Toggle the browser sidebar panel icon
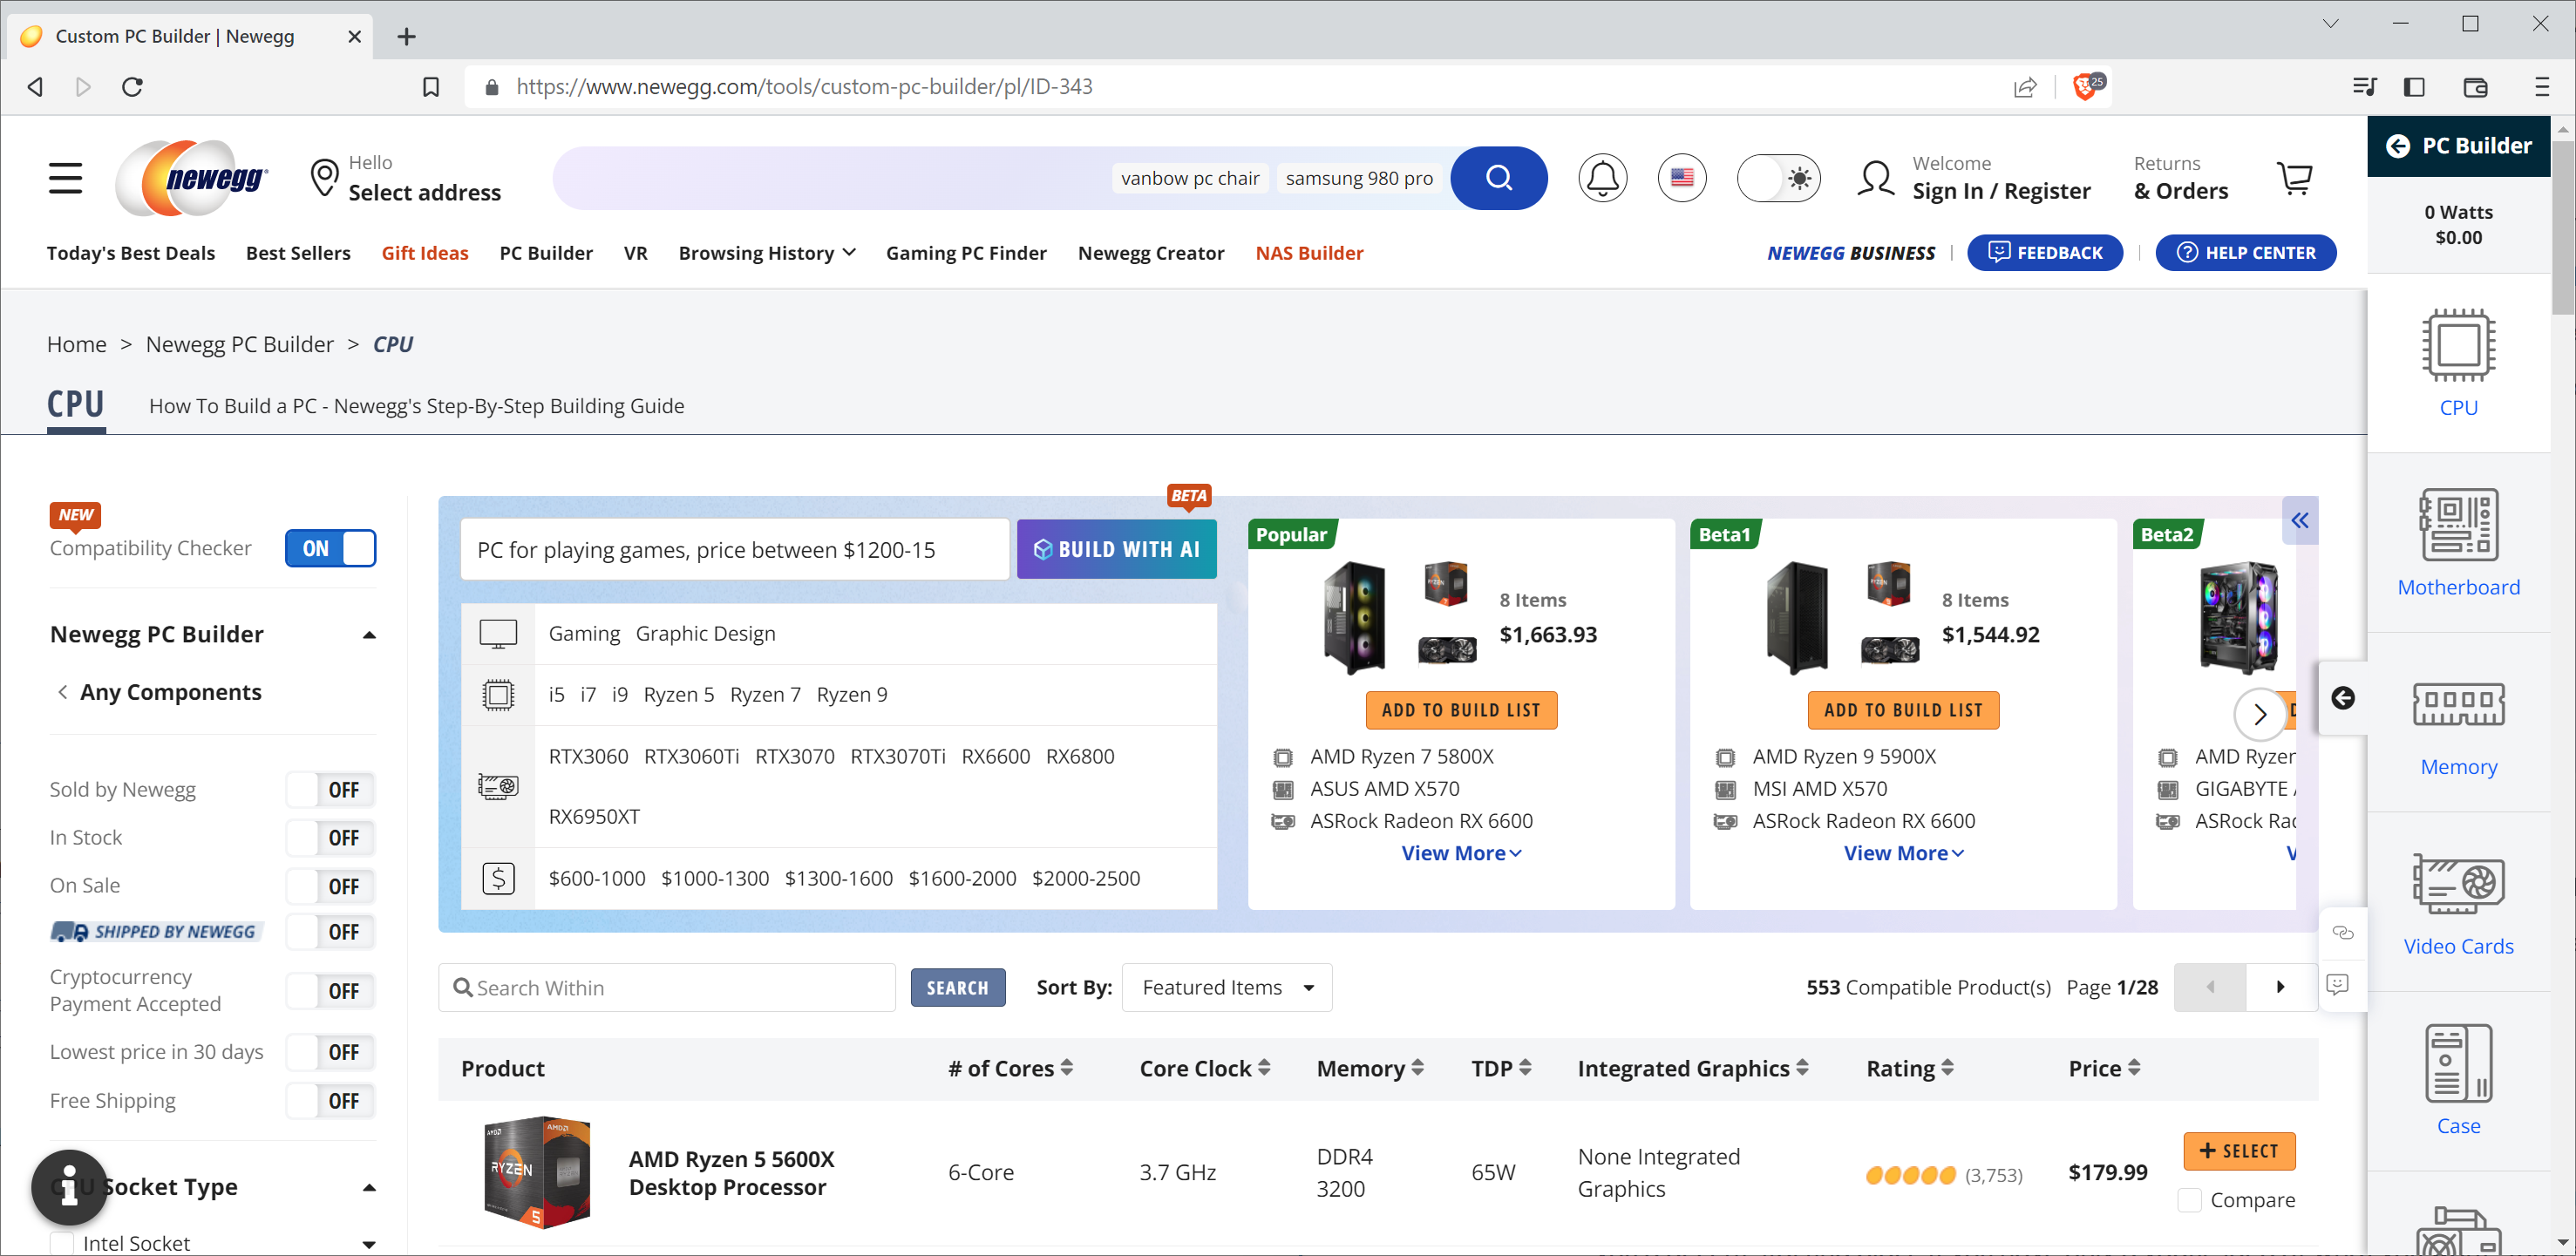This screenshot has height=1256, width=2576. pyautogui.click(x=2414, y=87)
